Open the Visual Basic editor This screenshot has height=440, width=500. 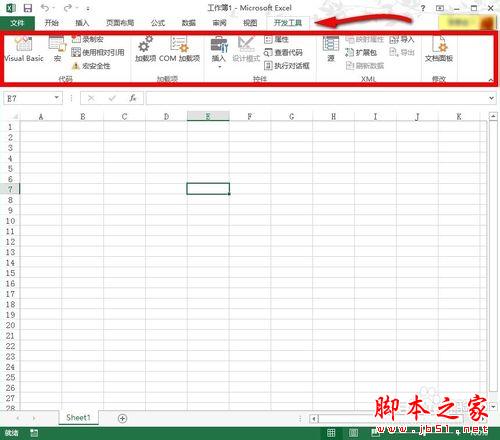pos(24,49)
